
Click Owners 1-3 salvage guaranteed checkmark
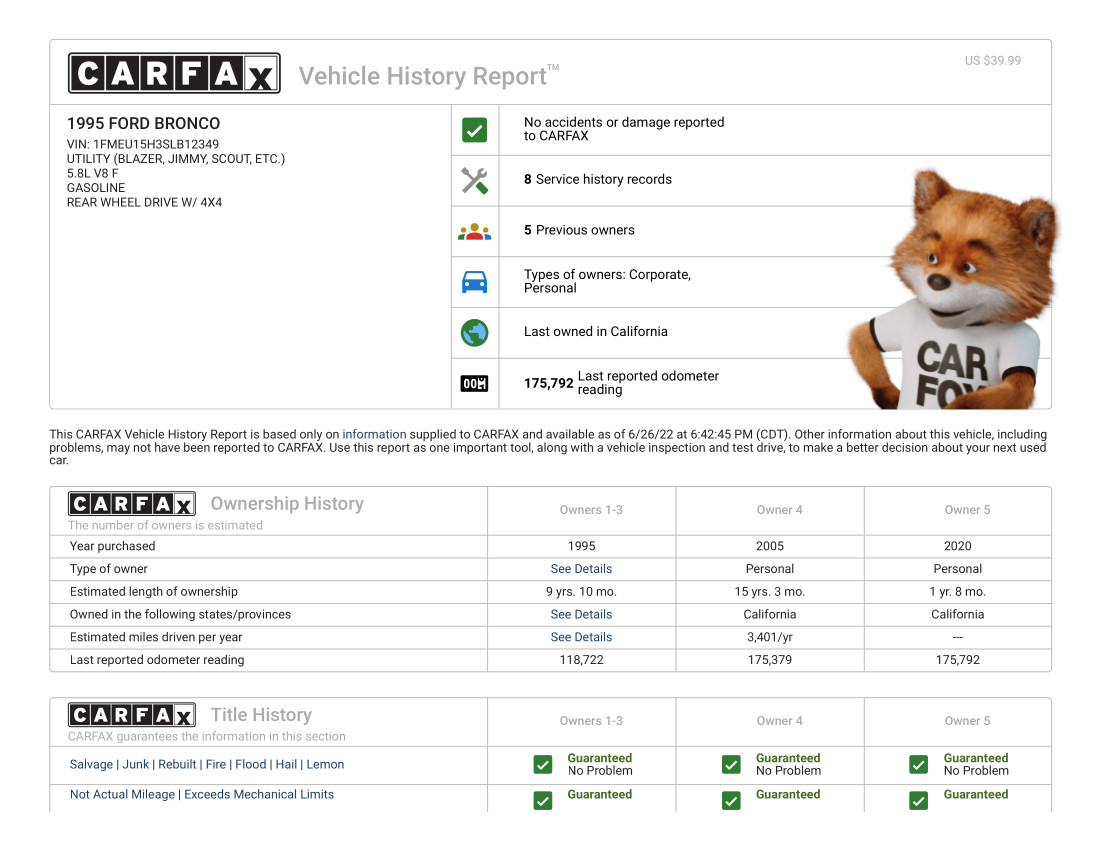coord(543,765)
